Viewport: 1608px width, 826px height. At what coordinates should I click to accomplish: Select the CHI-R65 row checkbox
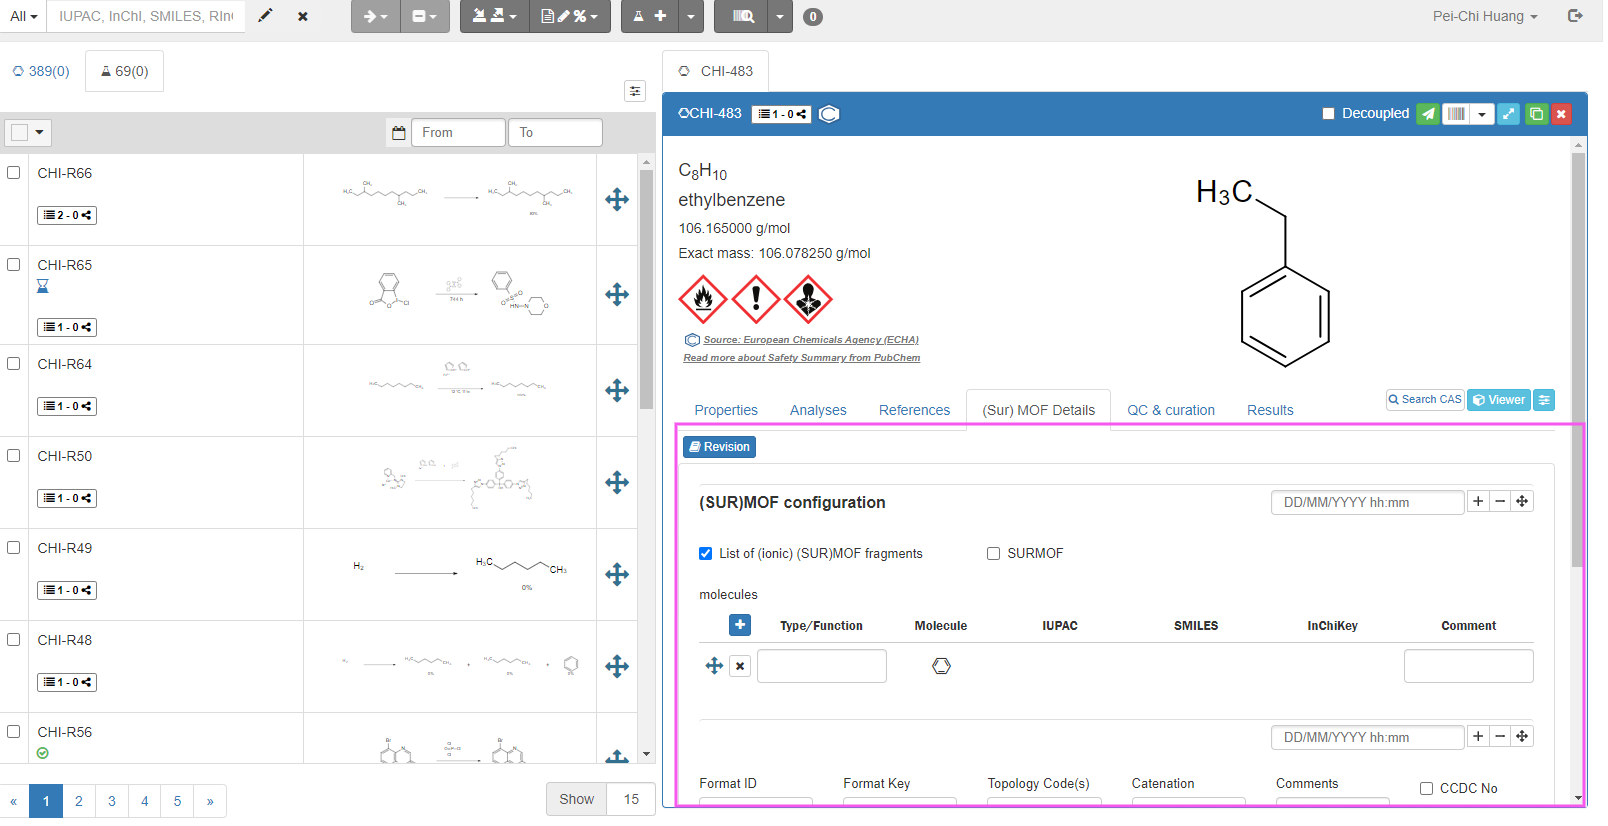pyautogui.click(x=14, y=265)
